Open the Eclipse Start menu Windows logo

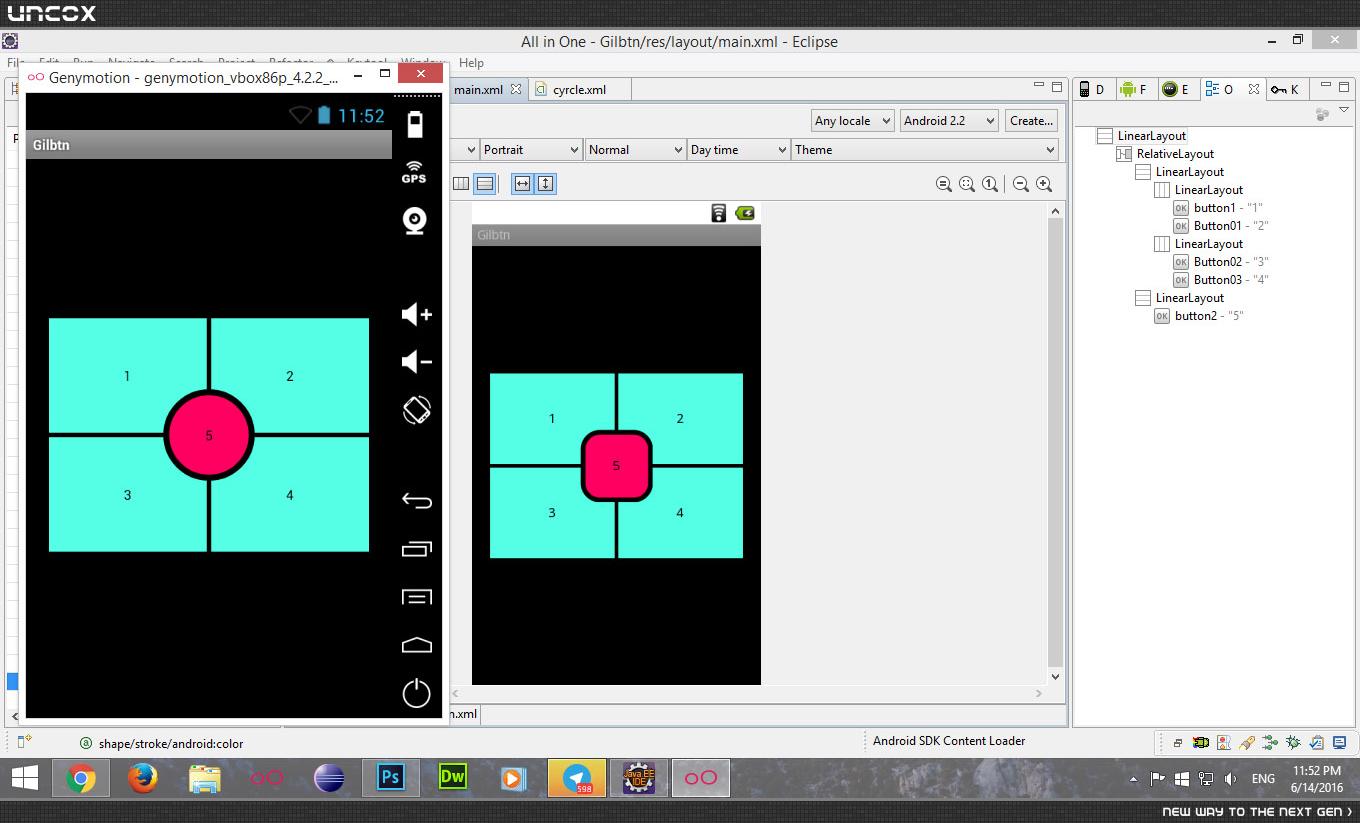(x=24, y=778)
